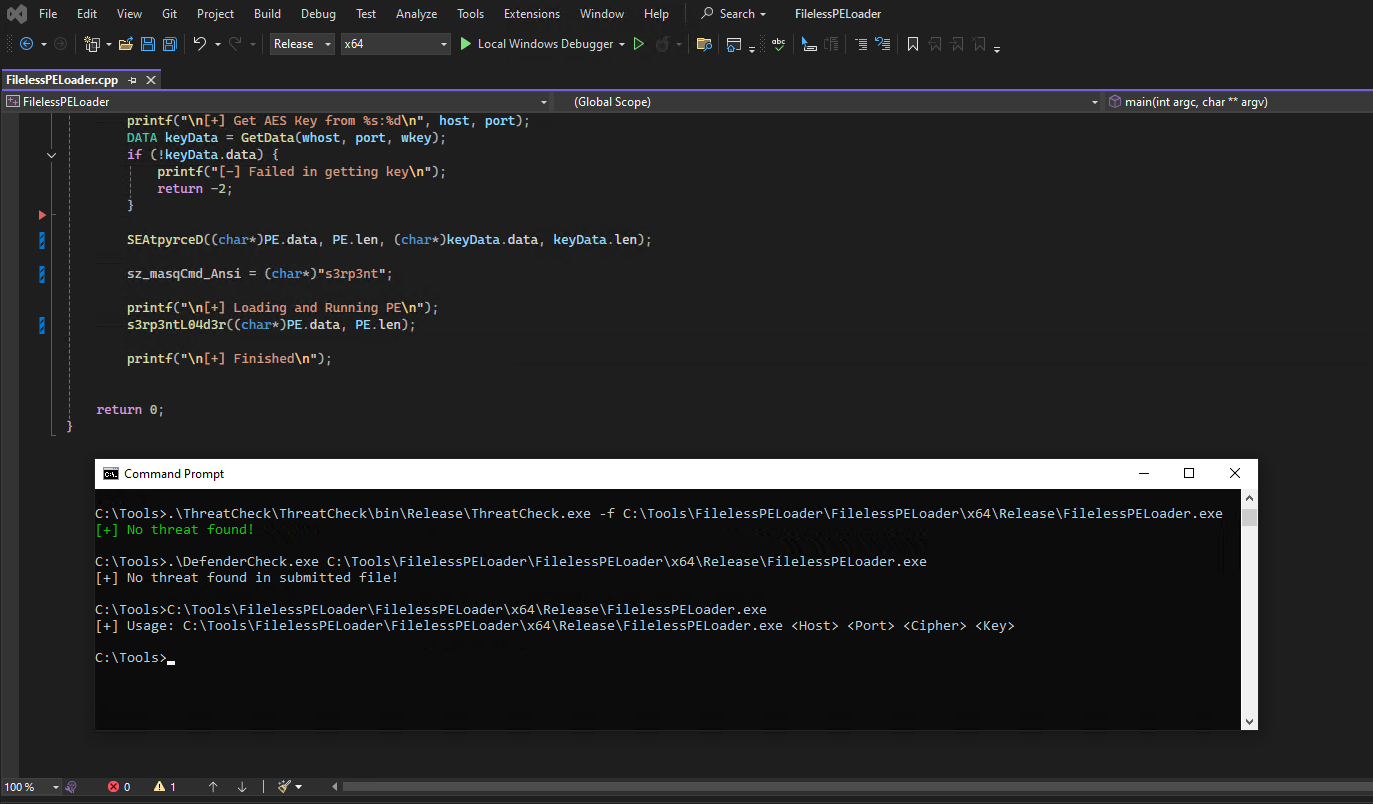Open the Extensions menu

click(x=532, y=14)
